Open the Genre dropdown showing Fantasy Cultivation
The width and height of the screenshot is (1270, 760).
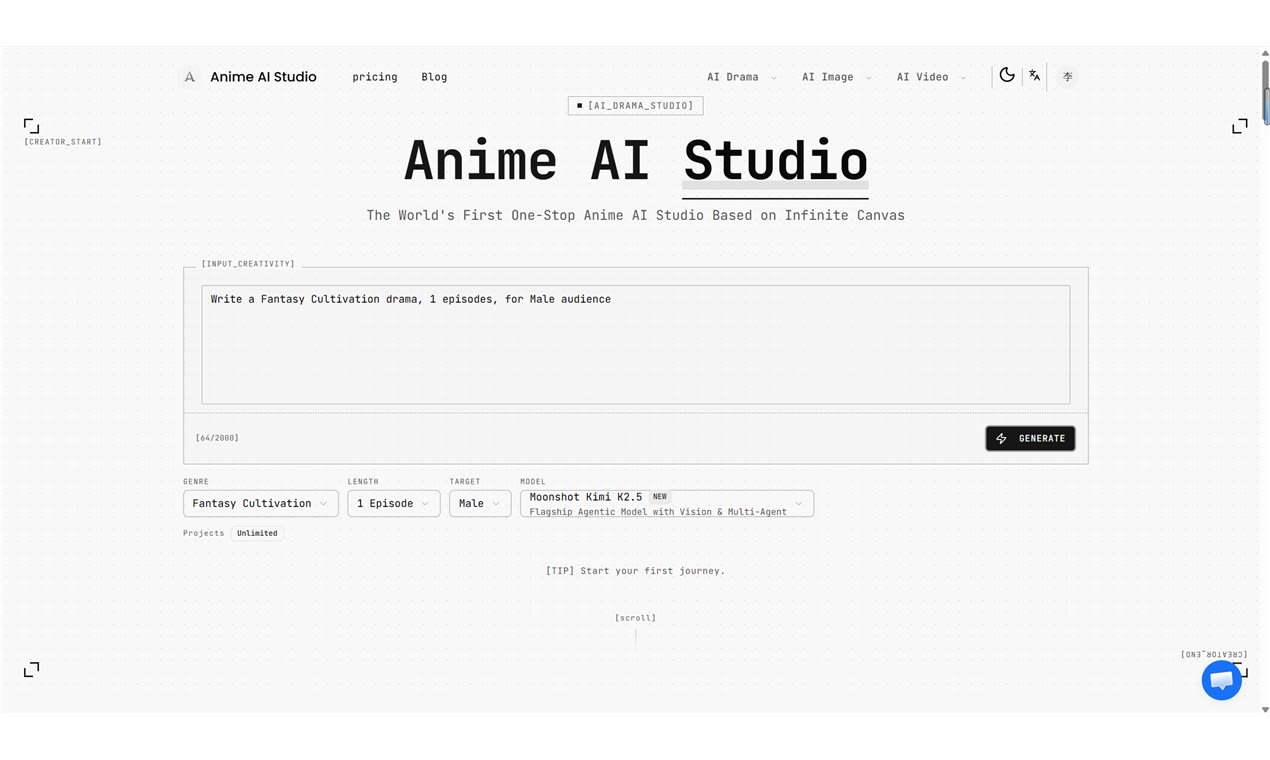point(260,503)
